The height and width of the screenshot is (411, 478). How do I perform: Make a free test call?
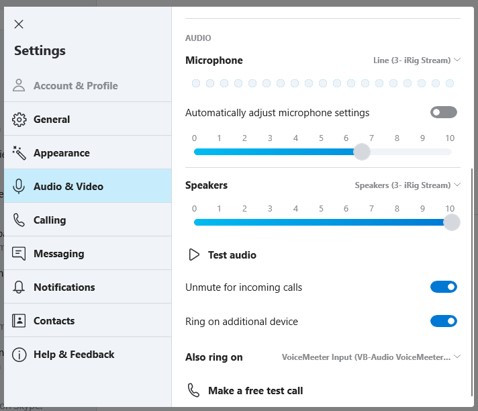pyautogui.click(x=245, y=391)
